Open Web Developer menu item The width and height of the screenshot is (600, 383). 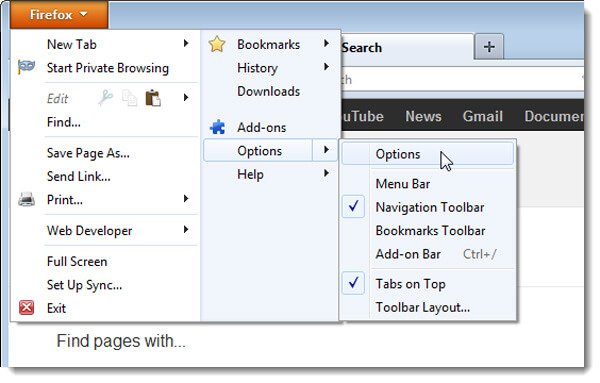89,231
